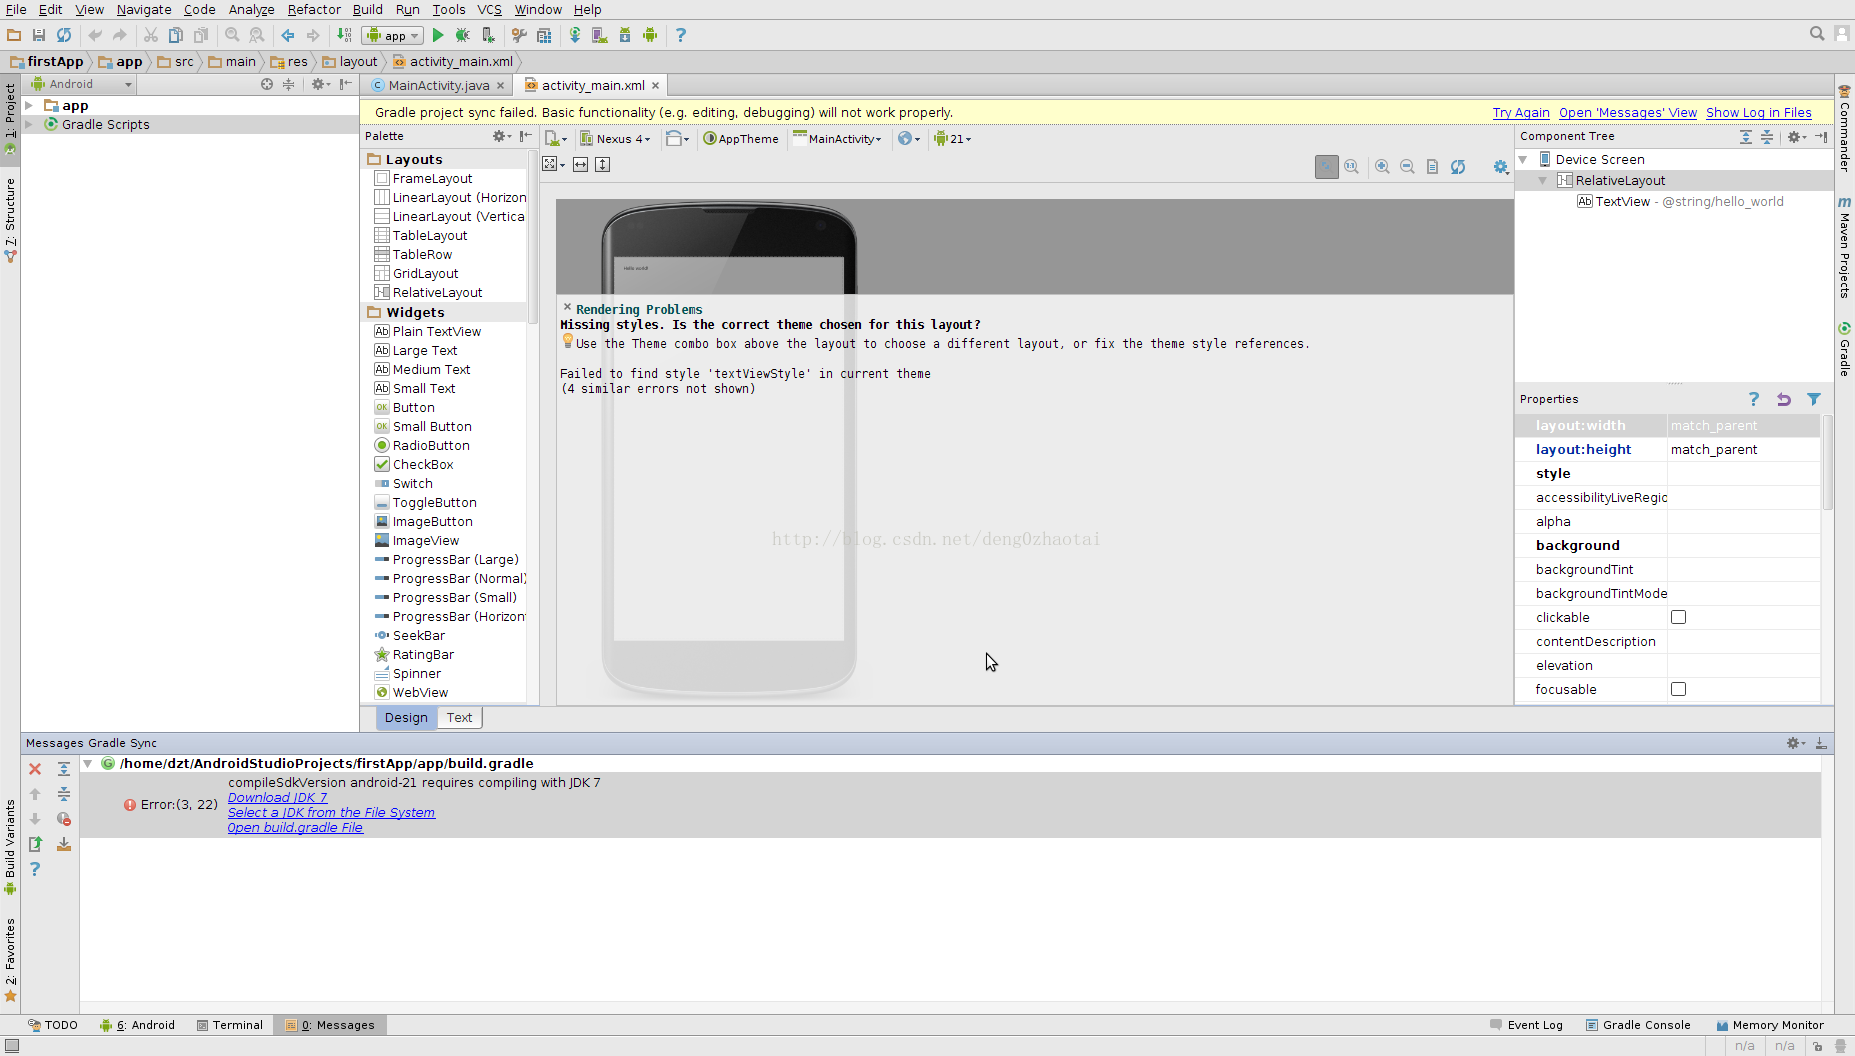Image resolution: width=1855 pixels, height=1056 pixels.
Task: Open the Refactor menu
Action: point(314,9)
